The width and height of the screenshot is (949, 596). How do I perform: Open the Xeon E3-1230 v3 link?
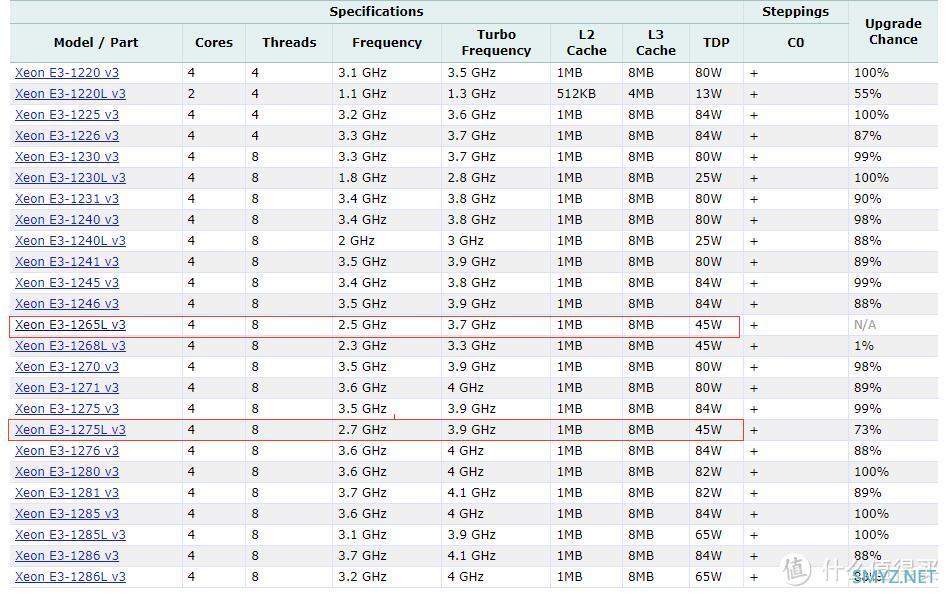point(67,157)
